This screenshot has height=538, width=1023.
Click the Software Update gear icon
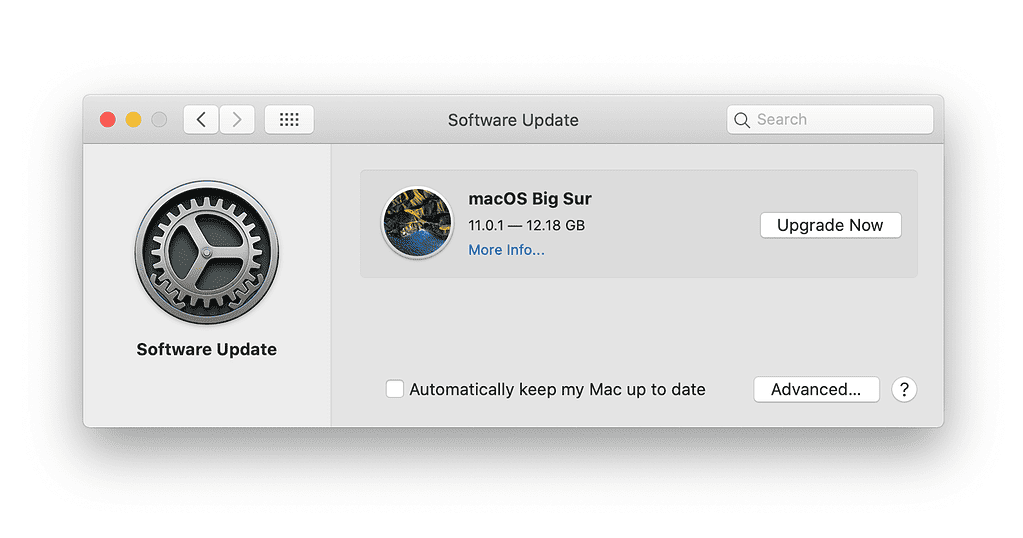(x=207, y=252)
